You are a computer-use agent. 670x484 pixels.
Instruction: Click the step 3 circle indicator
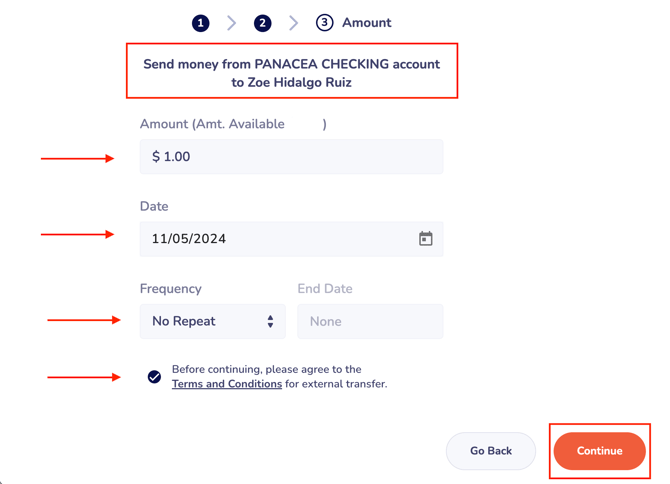(324, 23)
